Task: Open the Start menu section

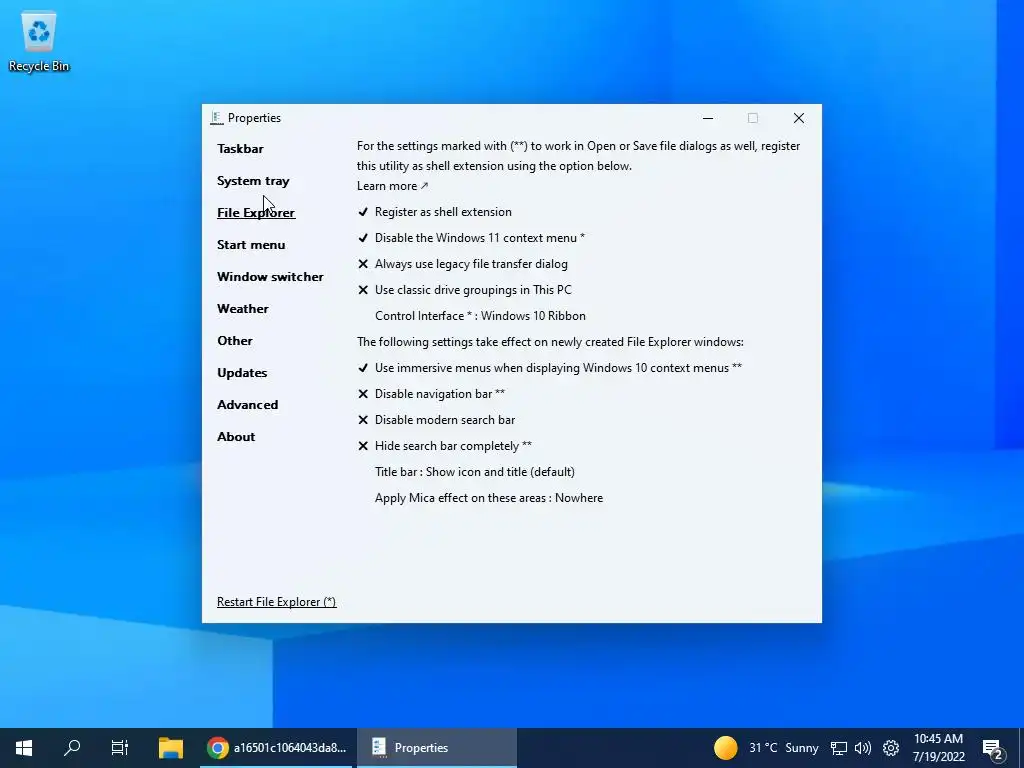Action: pyautogui.click(x=251, y=245)
